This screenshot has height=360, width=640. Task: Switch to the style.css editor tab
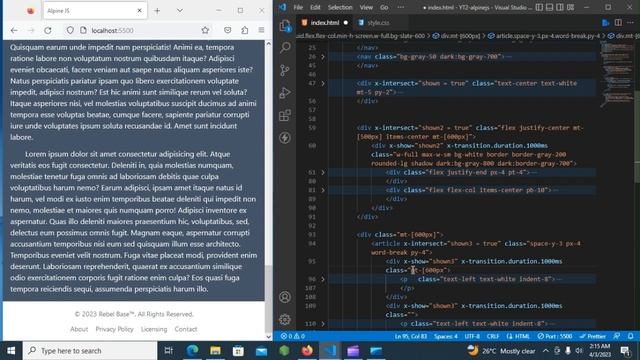(378, 23)
